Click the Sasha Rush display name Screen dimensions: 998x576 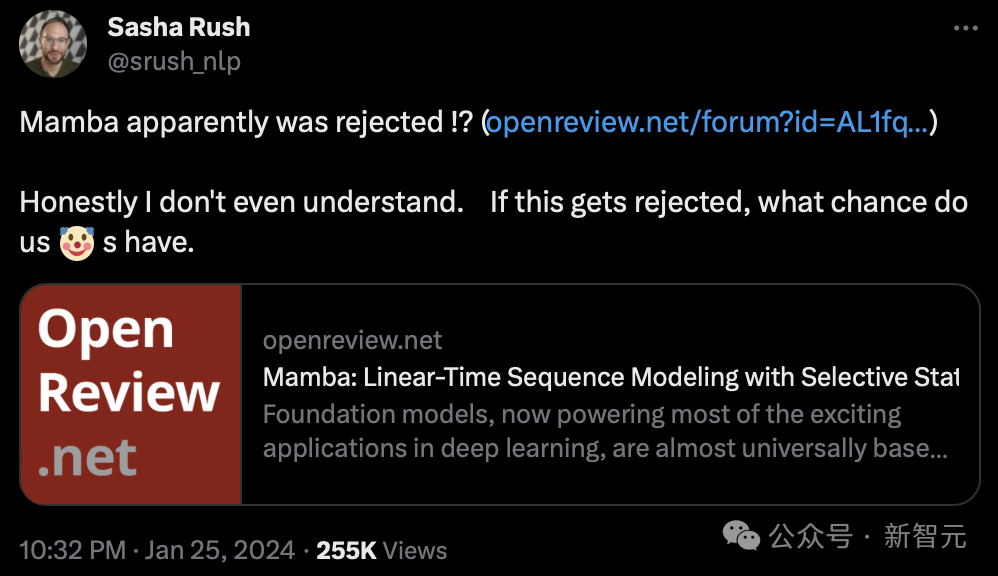coord(178,27)
